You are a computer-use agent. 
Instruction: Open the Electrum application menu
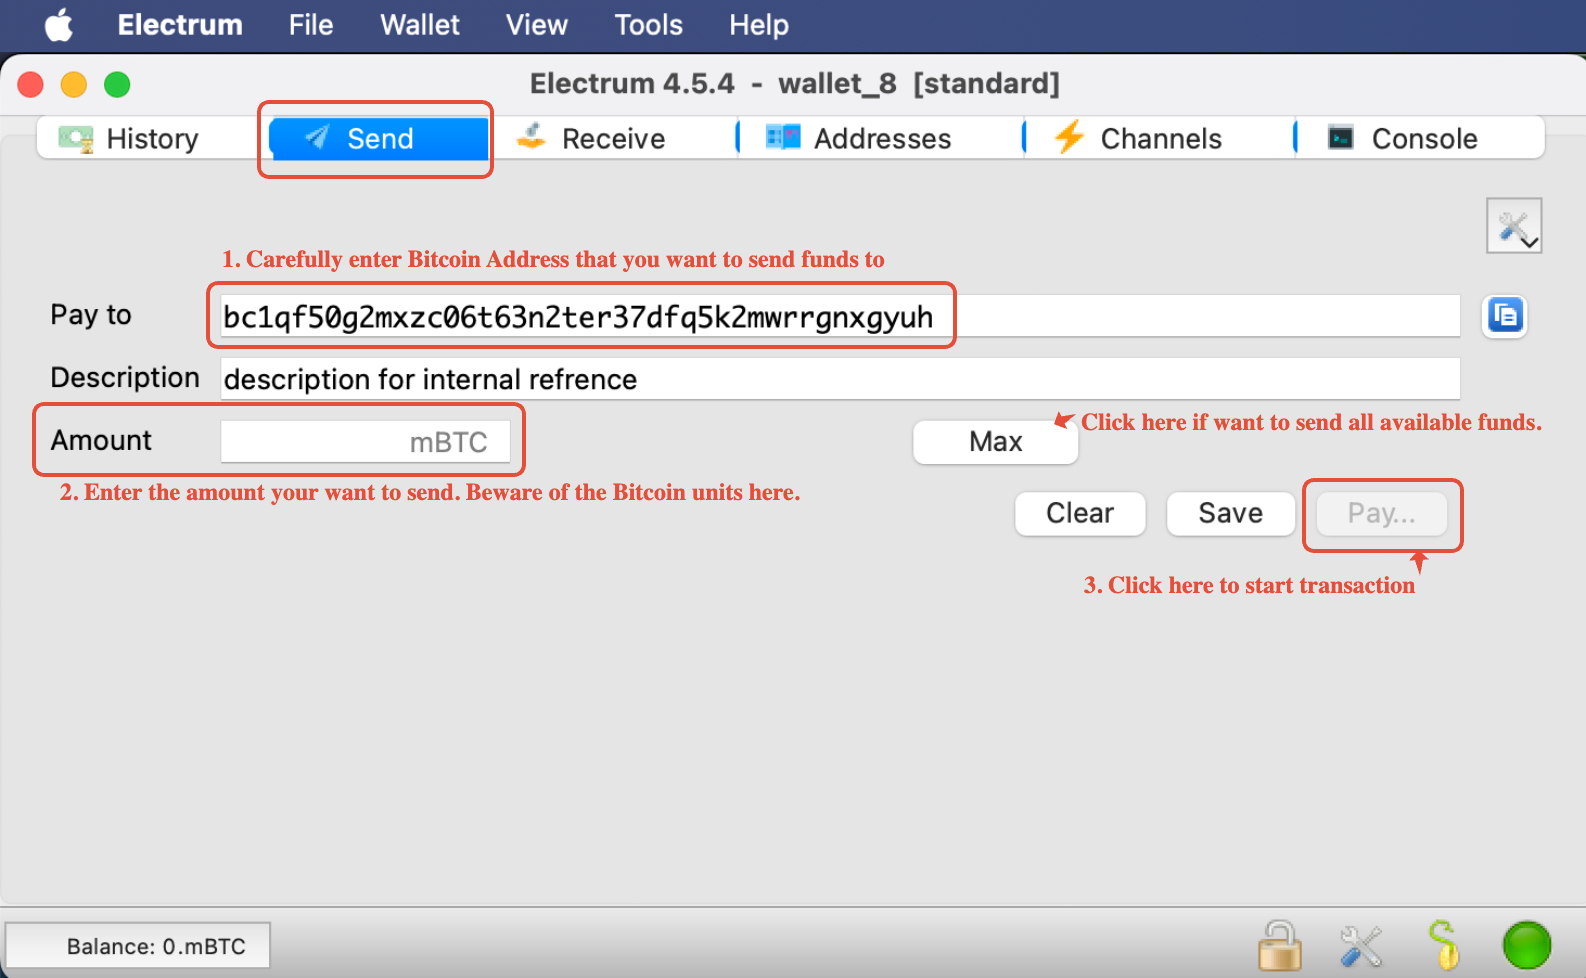coord(180,25)
